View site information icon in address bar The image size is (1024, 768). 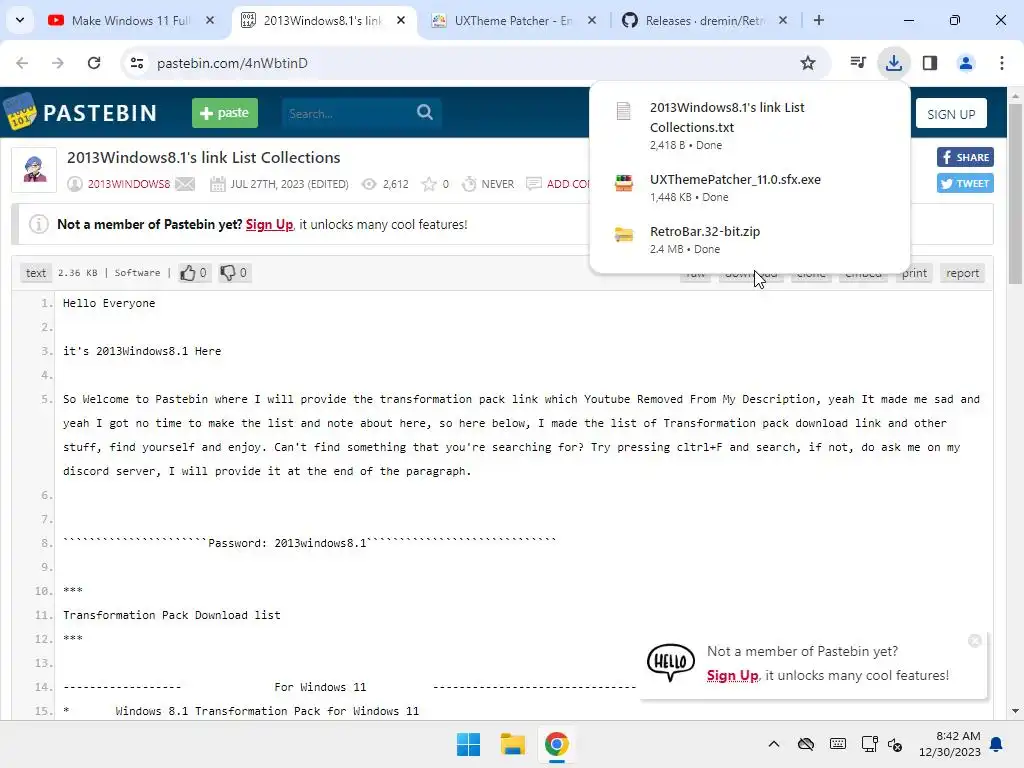pos(137,63)
